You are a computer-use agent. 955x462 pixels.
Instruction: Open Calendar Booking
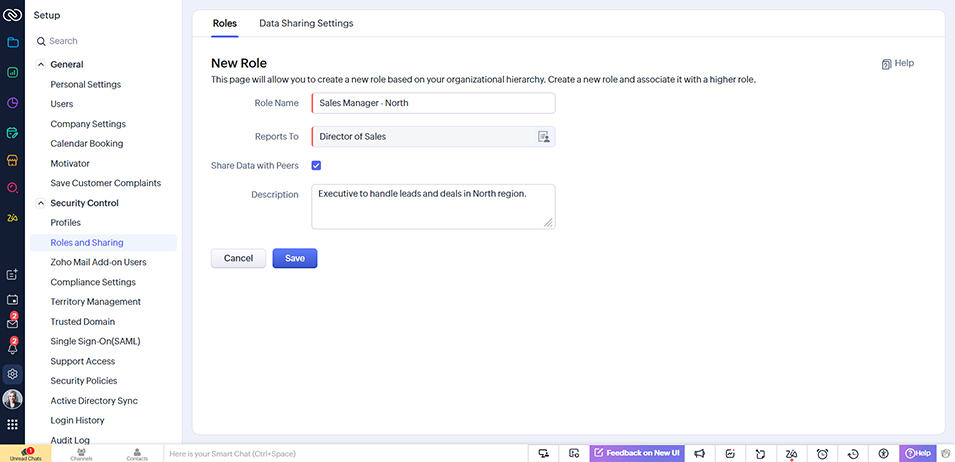[x=86, y=144]
